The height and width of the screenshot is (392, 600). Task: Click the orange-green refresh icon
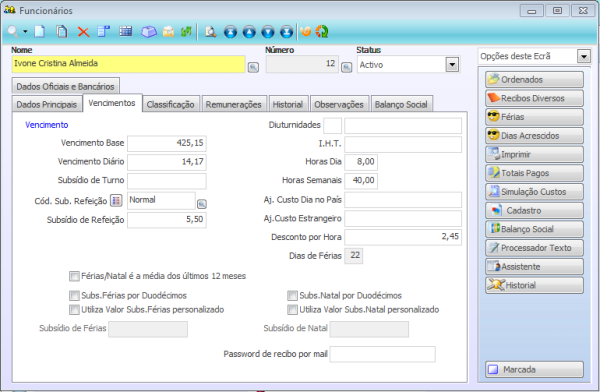(x=322, y=31)
